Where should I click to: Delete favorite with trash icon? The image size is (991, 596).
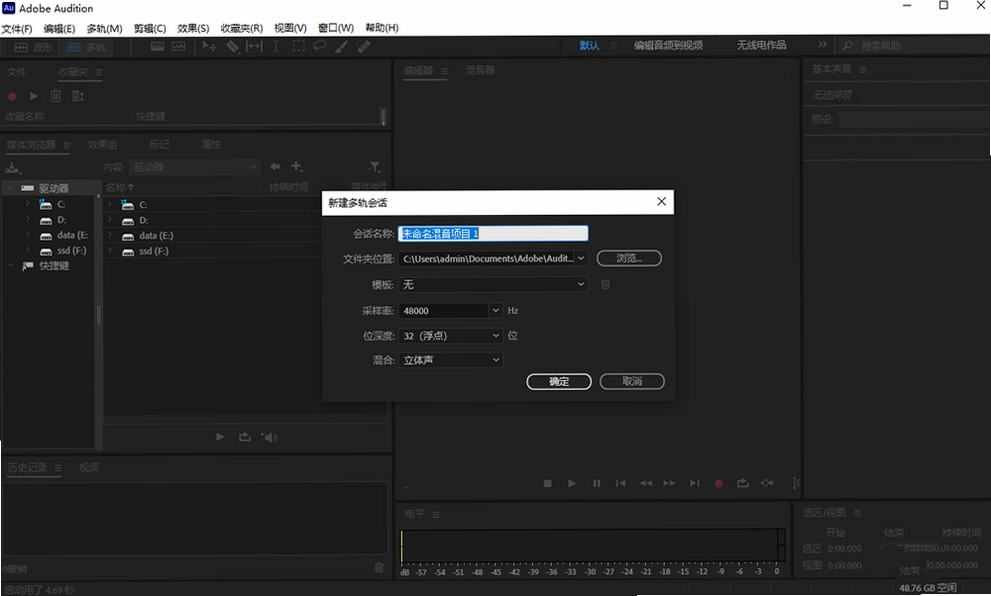[x=56, y=96]
